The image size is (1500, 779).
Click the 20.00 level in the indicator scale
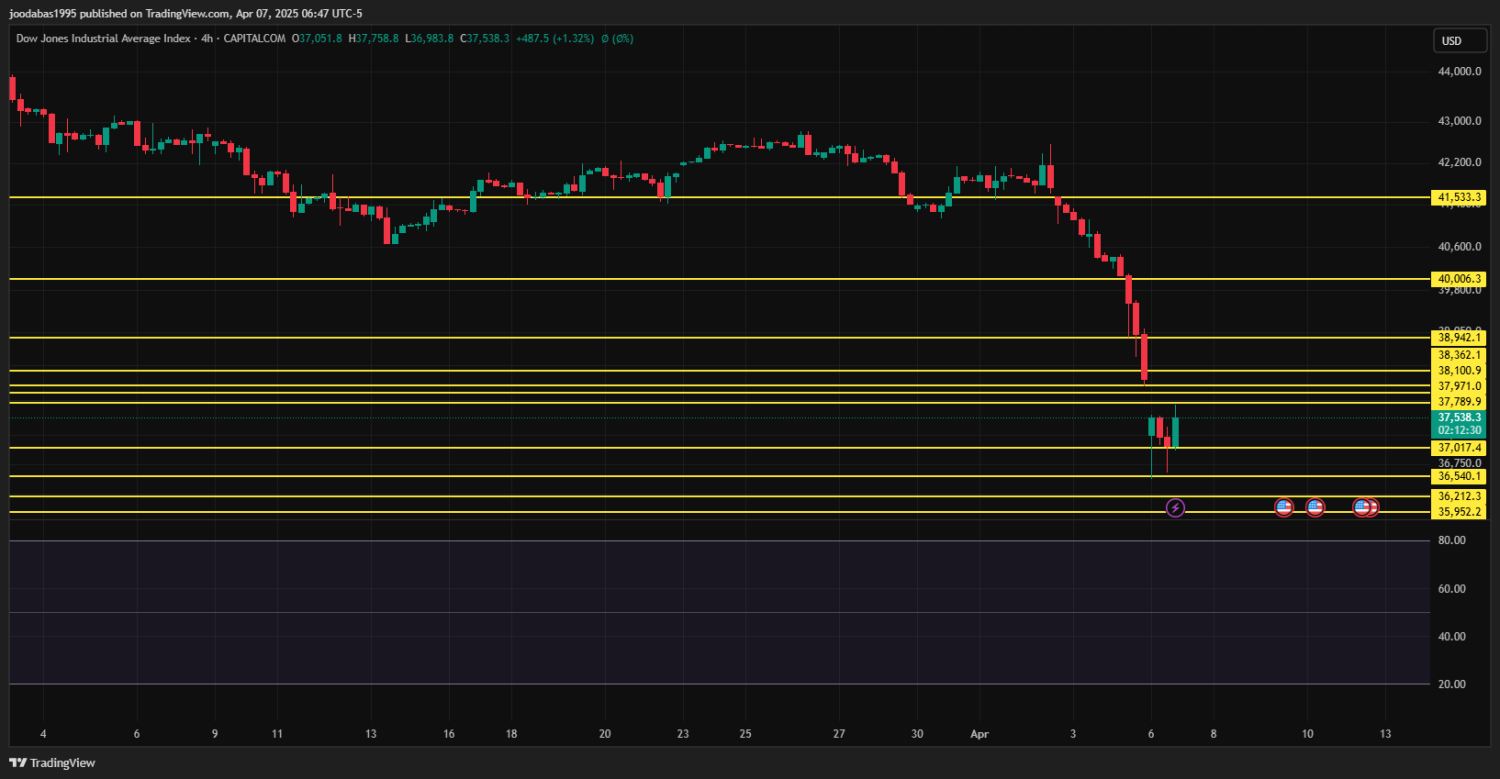click(x=1451, y=684)
